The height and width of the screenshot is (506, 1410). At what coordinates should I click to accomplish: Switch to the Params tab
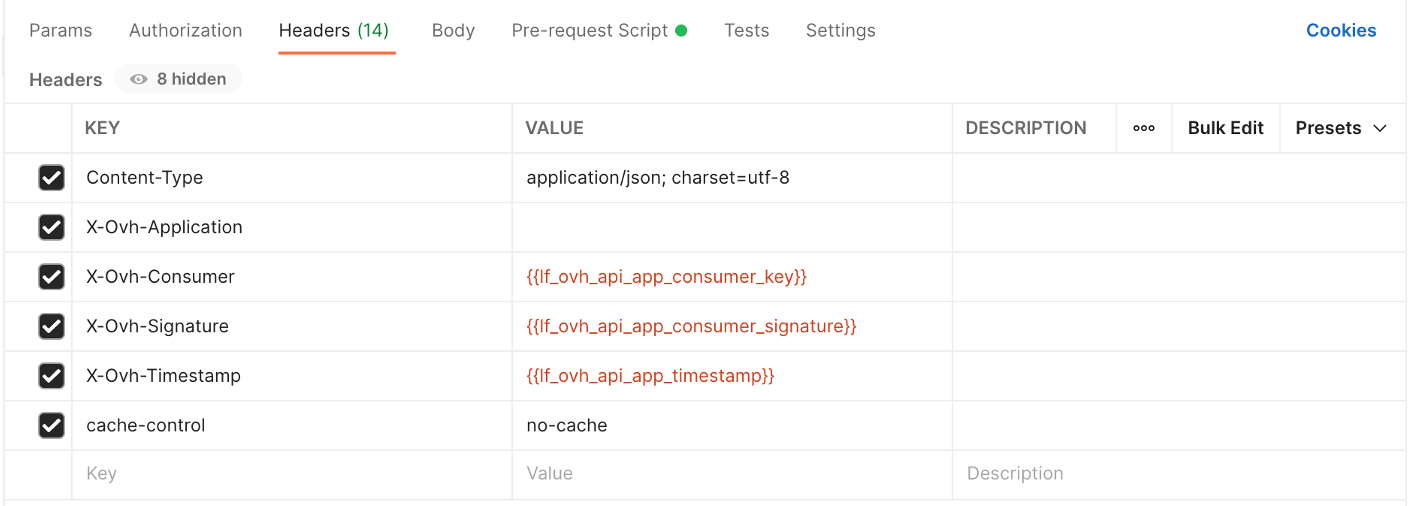point(61,30)
